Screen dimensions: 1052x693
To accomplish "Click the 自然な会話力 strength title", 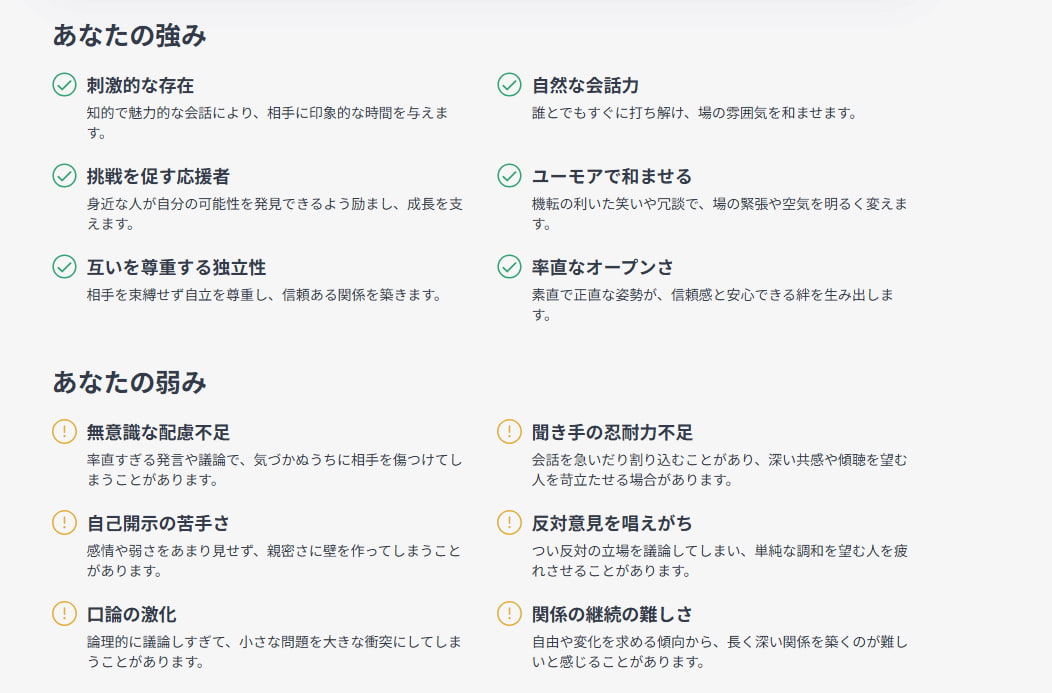I will [585, 85].
